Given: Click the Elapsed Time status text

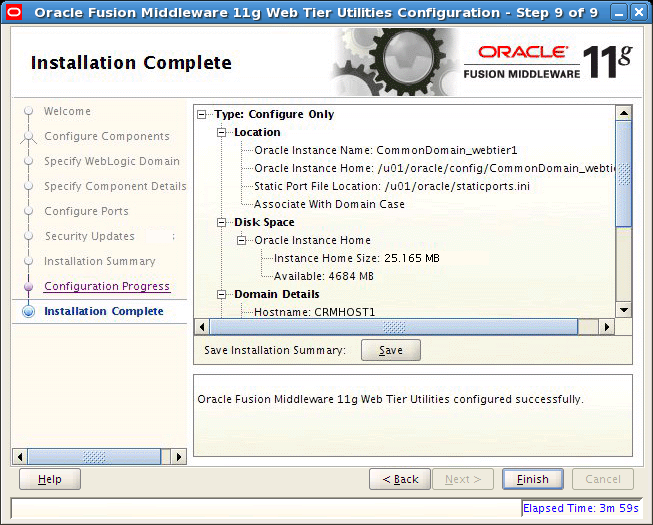Looking at the screenshot, I should point(581,508).
